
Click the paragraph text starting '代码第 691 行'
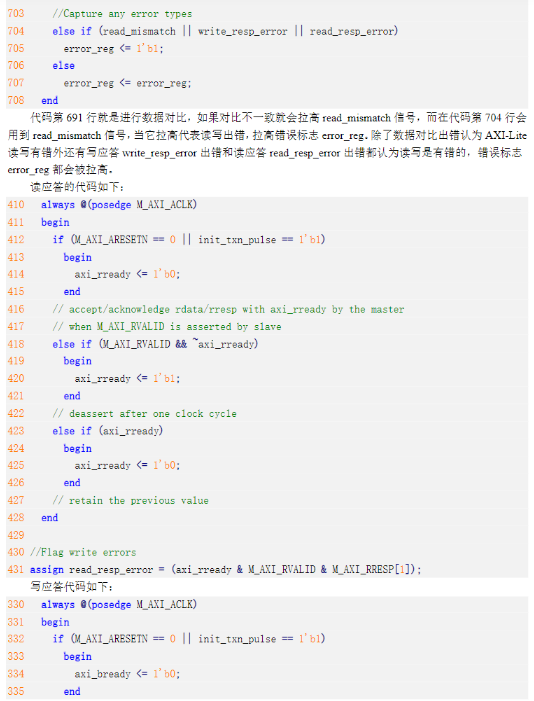(x=267, y=144)
